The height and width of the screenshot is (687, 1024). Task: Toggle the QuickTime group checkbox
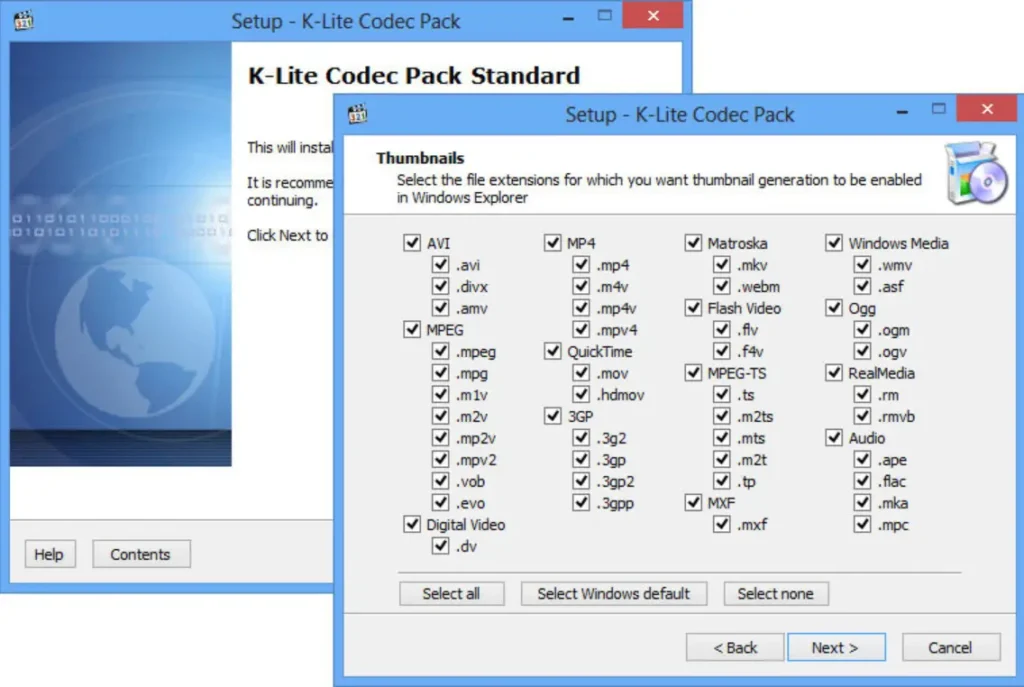click(553, 351)
